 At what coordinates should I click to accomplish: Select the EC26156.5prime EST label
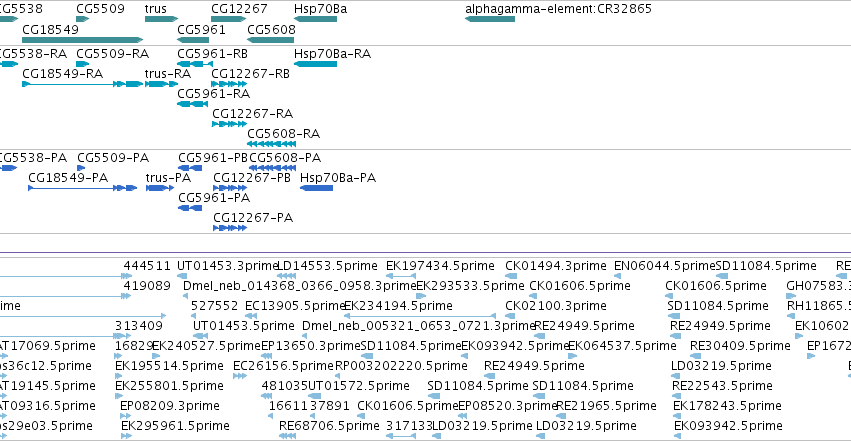coord(283,366)
